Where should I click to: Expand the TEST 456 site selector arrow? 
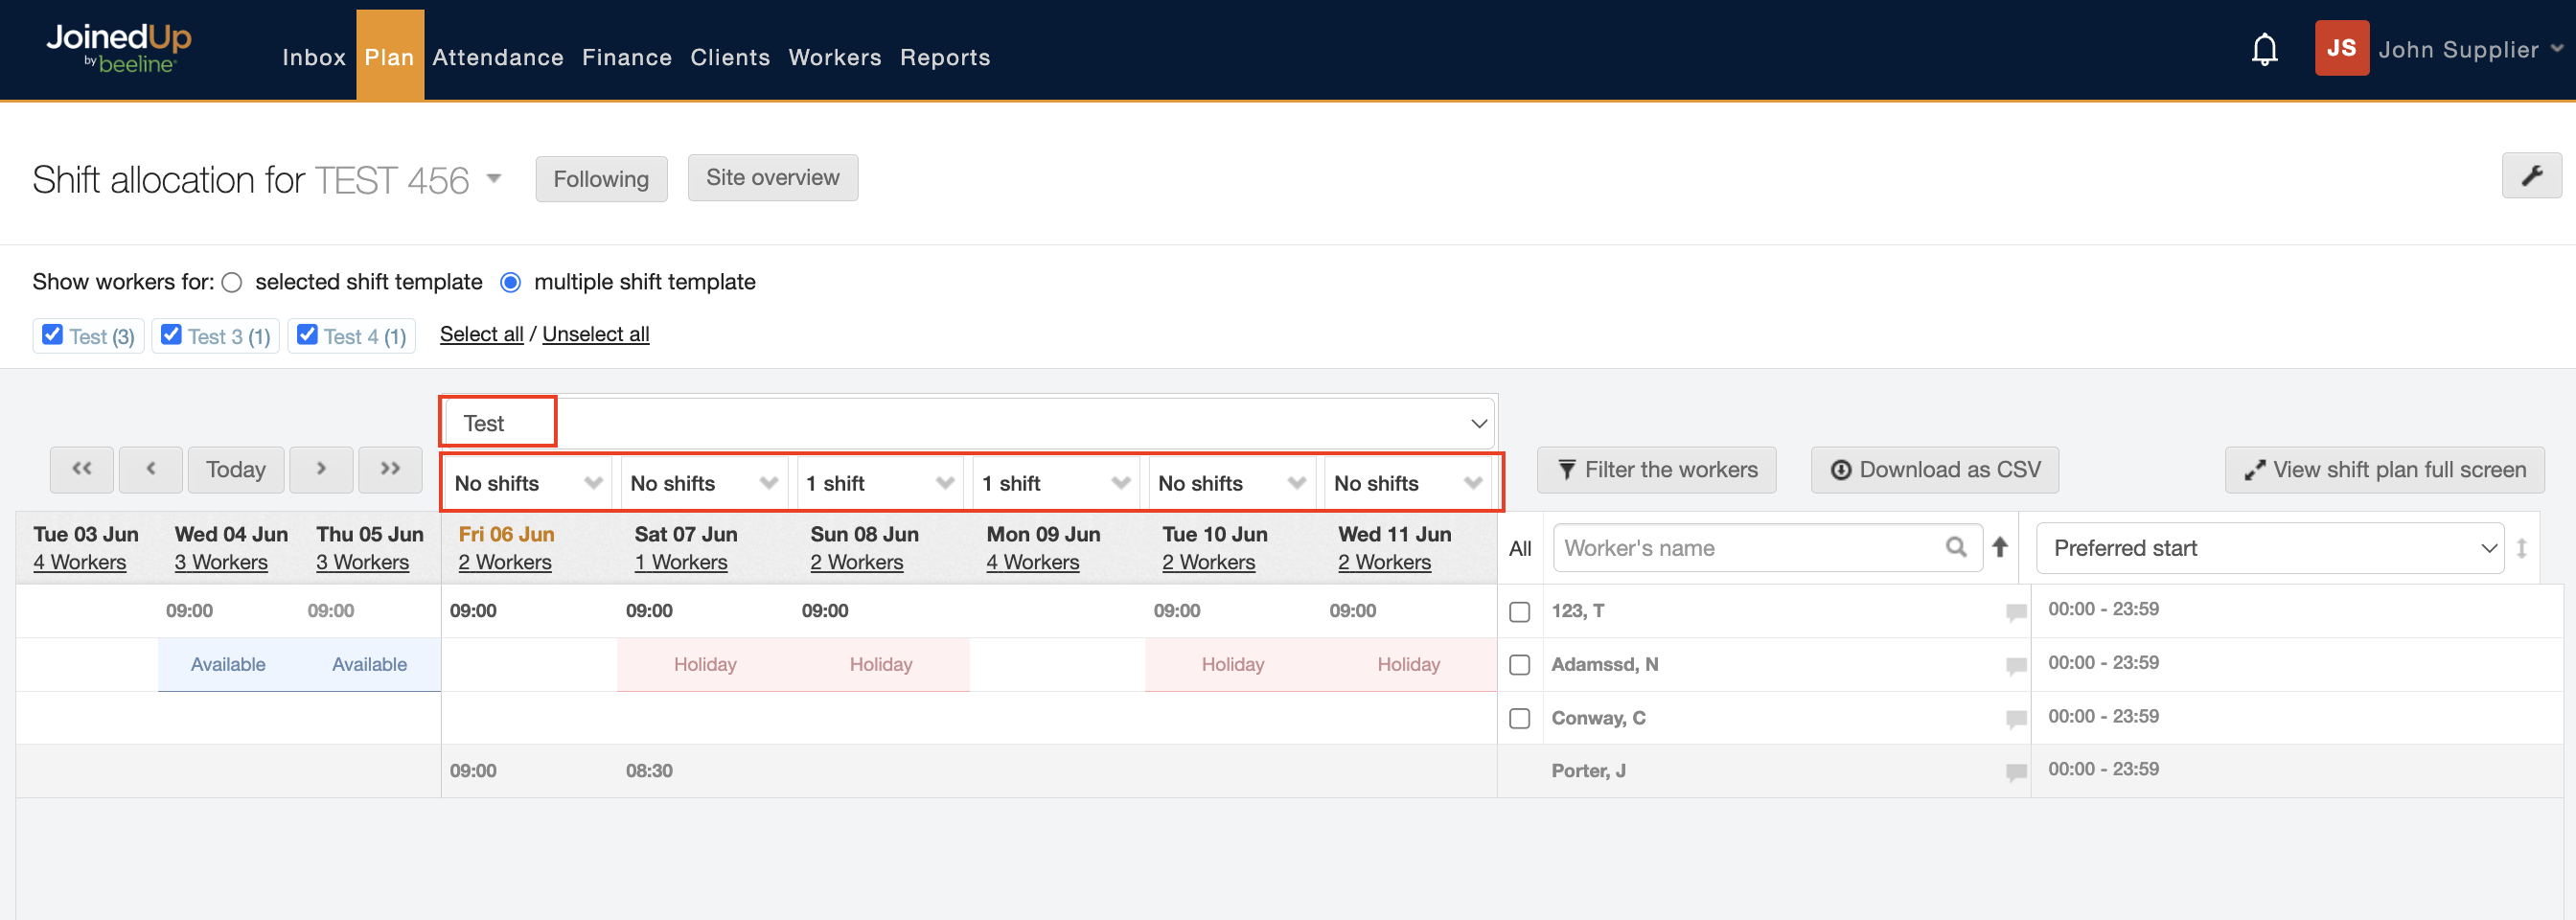493,179
